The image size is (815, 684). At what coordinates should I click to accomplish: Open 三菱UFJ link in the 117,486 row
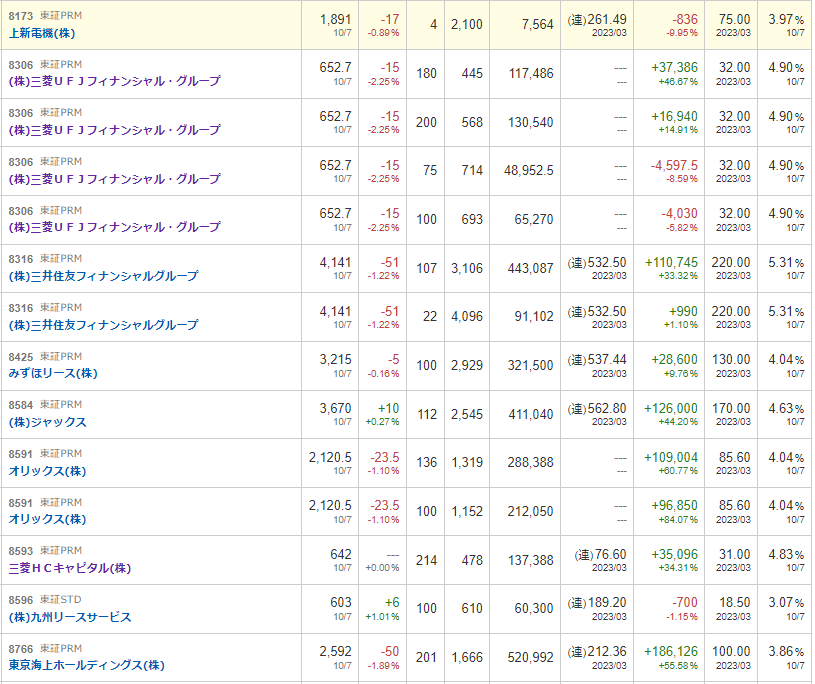tap(114, 81)
